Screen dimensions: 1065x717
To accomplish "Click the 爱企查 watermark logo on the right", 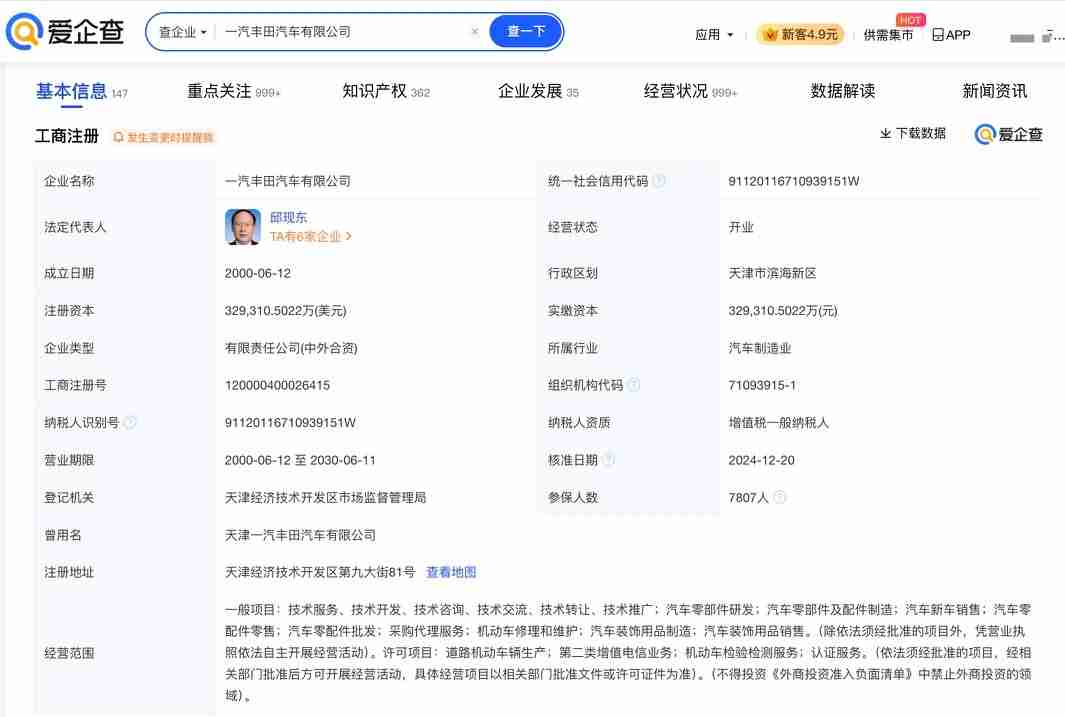I will (x=1008, y=134).
